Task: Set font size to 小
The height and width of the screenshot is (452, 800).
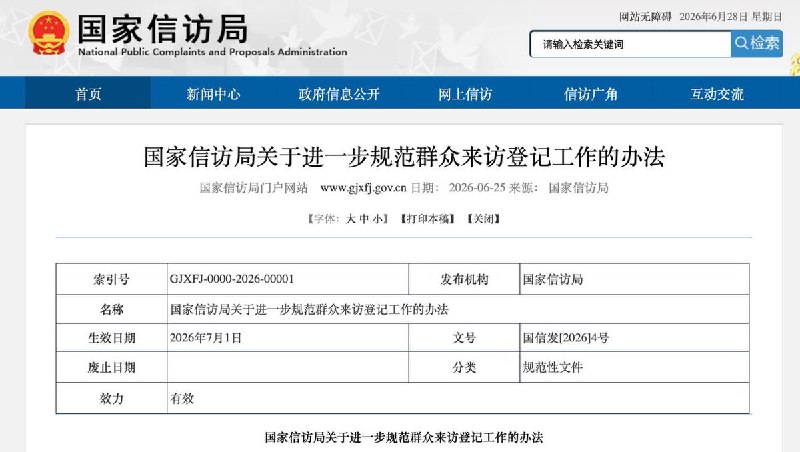Action: click(x=378, y=219)
